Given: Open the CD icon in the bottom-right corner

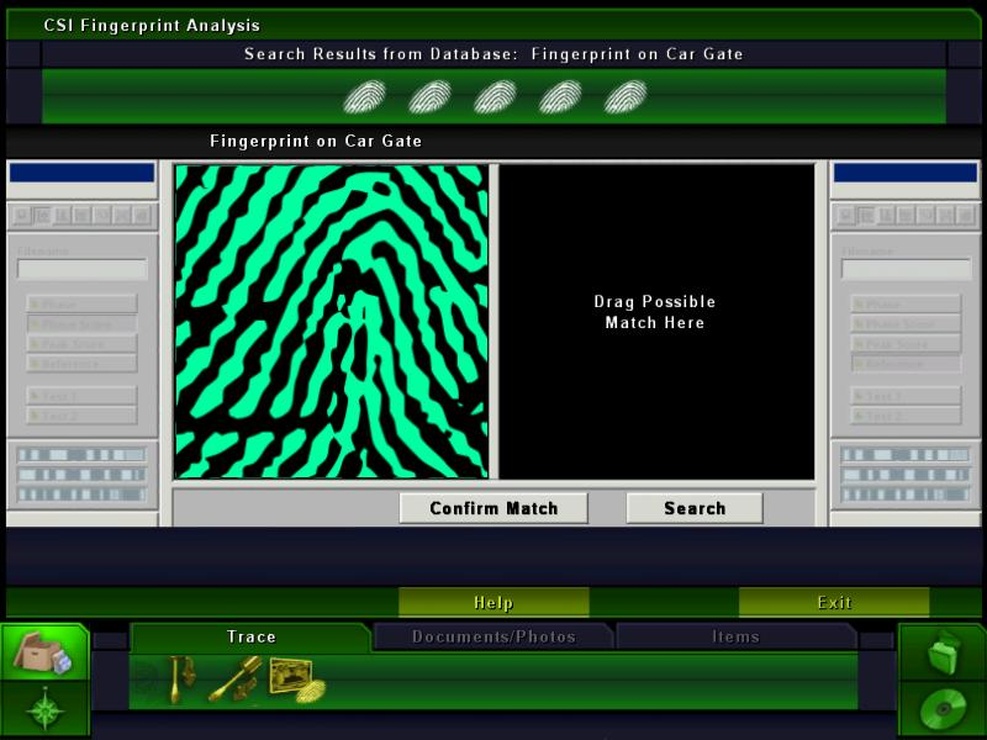Looking at the screenshot, I should pyautogui.click(x=941, y=708).
